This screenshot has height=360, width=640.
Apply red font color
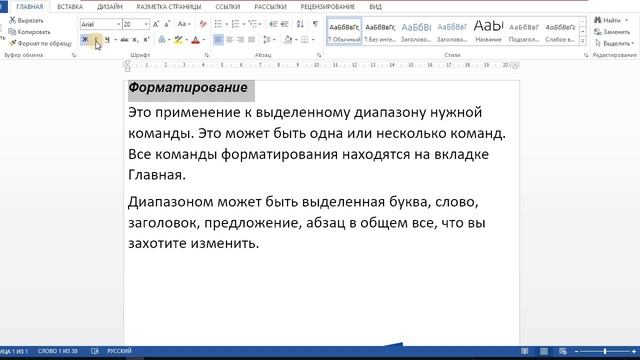pyautogui.click(x=196, y=40)
